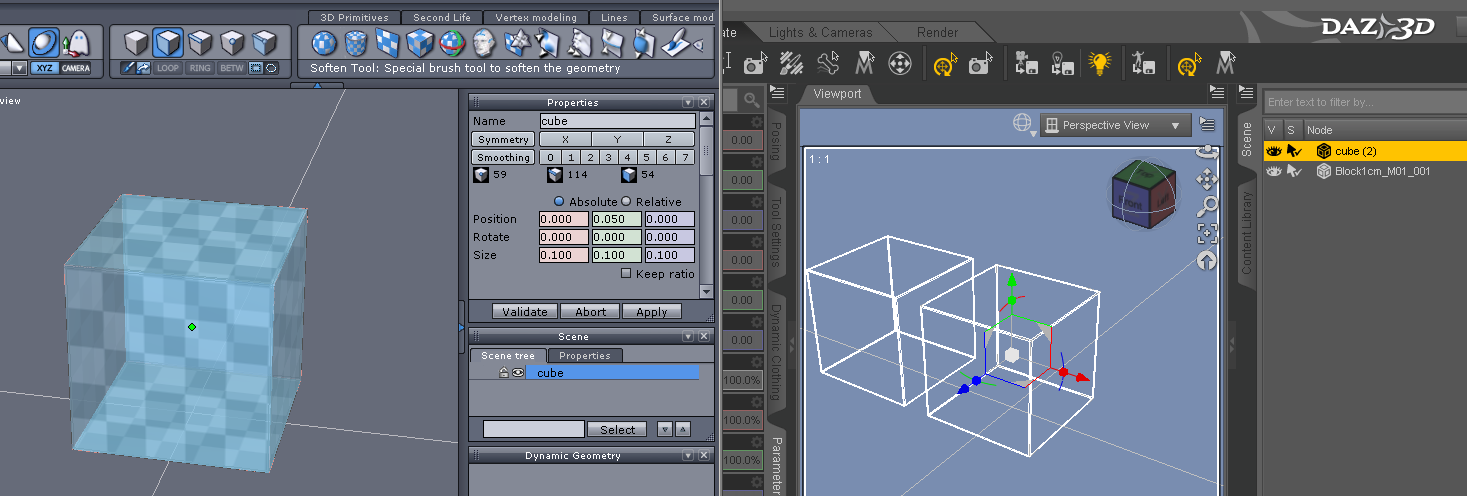
Task: Click the bone with cursor tool in DAZ
Action: (827, 65)
